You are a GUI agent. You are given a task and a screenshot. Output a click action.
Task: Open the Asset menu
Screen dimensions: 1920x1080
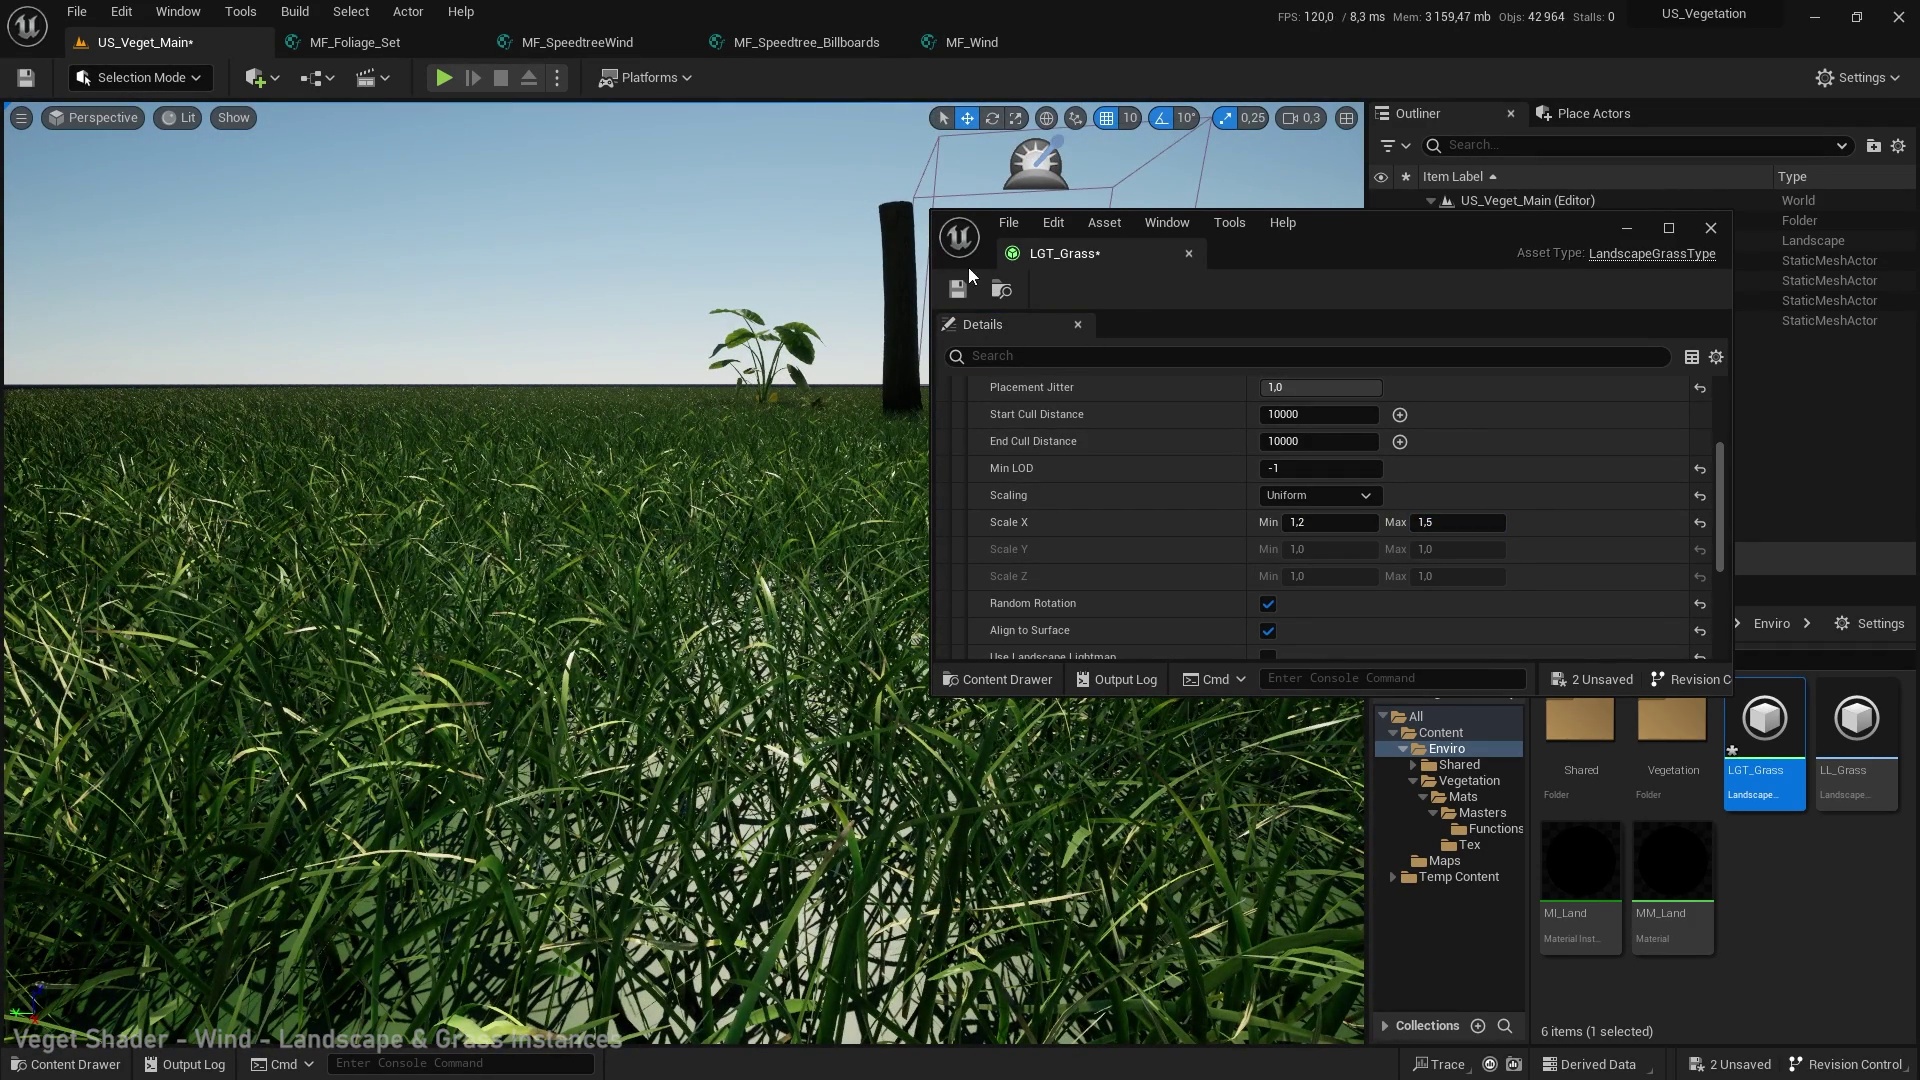(x=1104, y=223)
